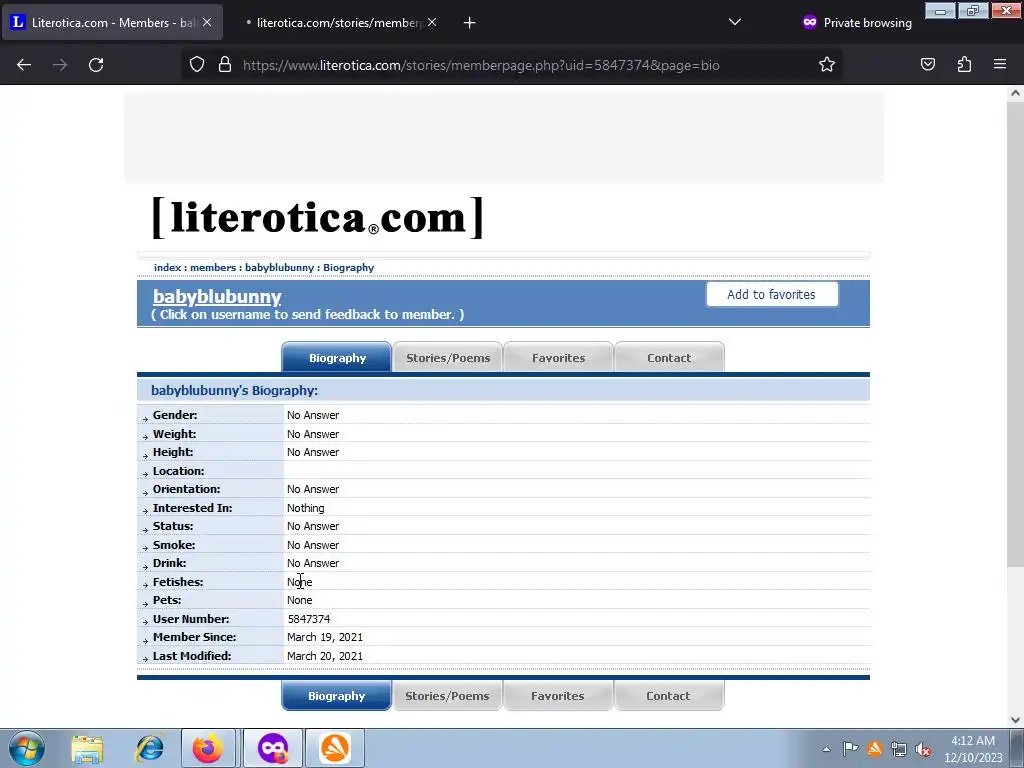Open the members breadcrumb link
The width and height of the screenshot is (1024, 768).
[x=213, y=268]
